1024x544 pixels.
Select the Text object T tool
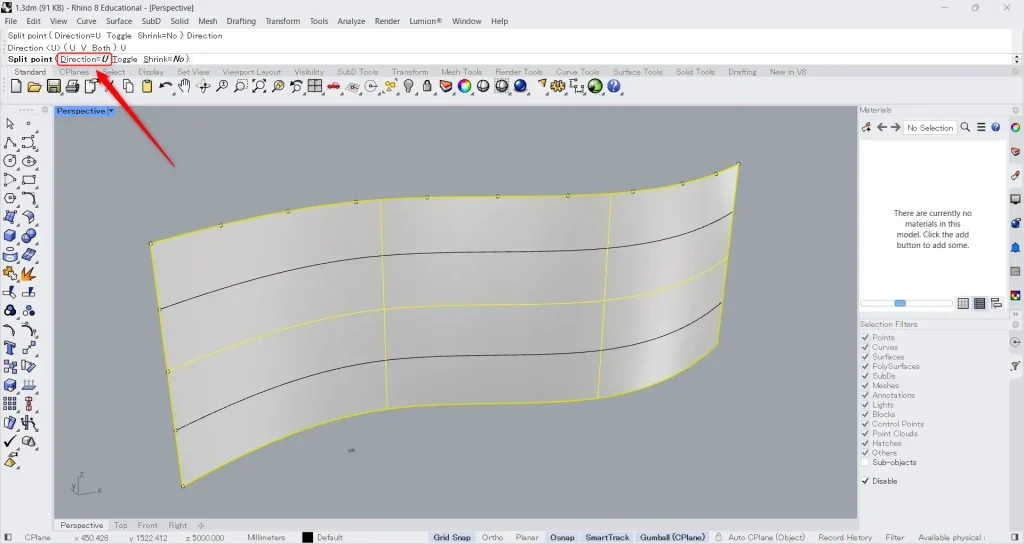(x=10, y=348)
